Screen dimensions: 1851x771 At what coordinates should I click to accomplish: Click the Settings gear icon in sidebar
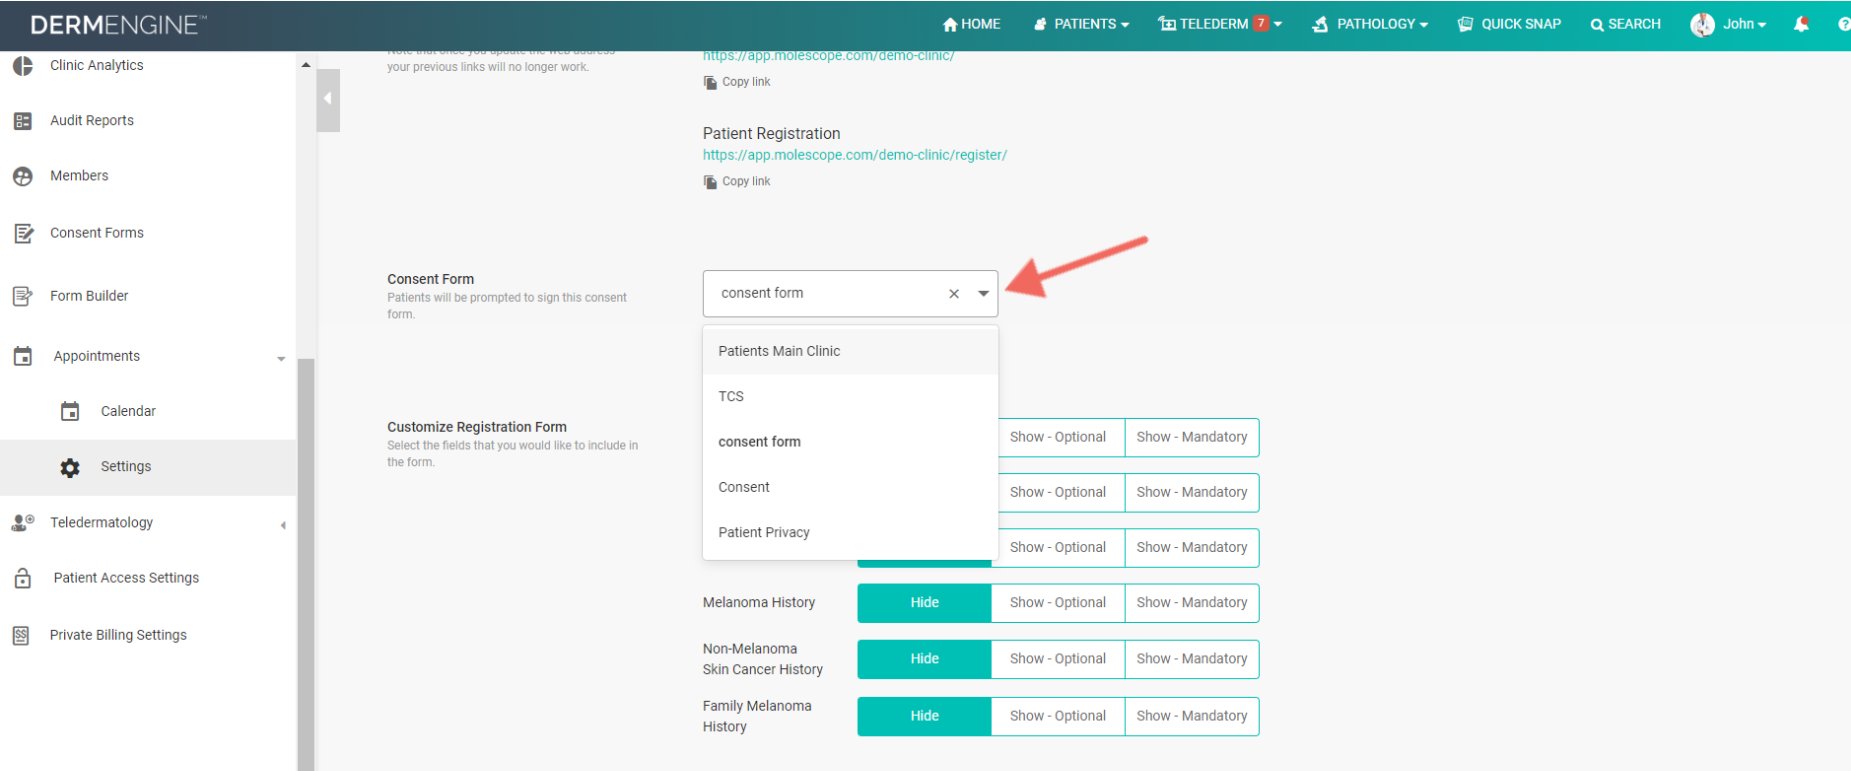coord(70,467)
